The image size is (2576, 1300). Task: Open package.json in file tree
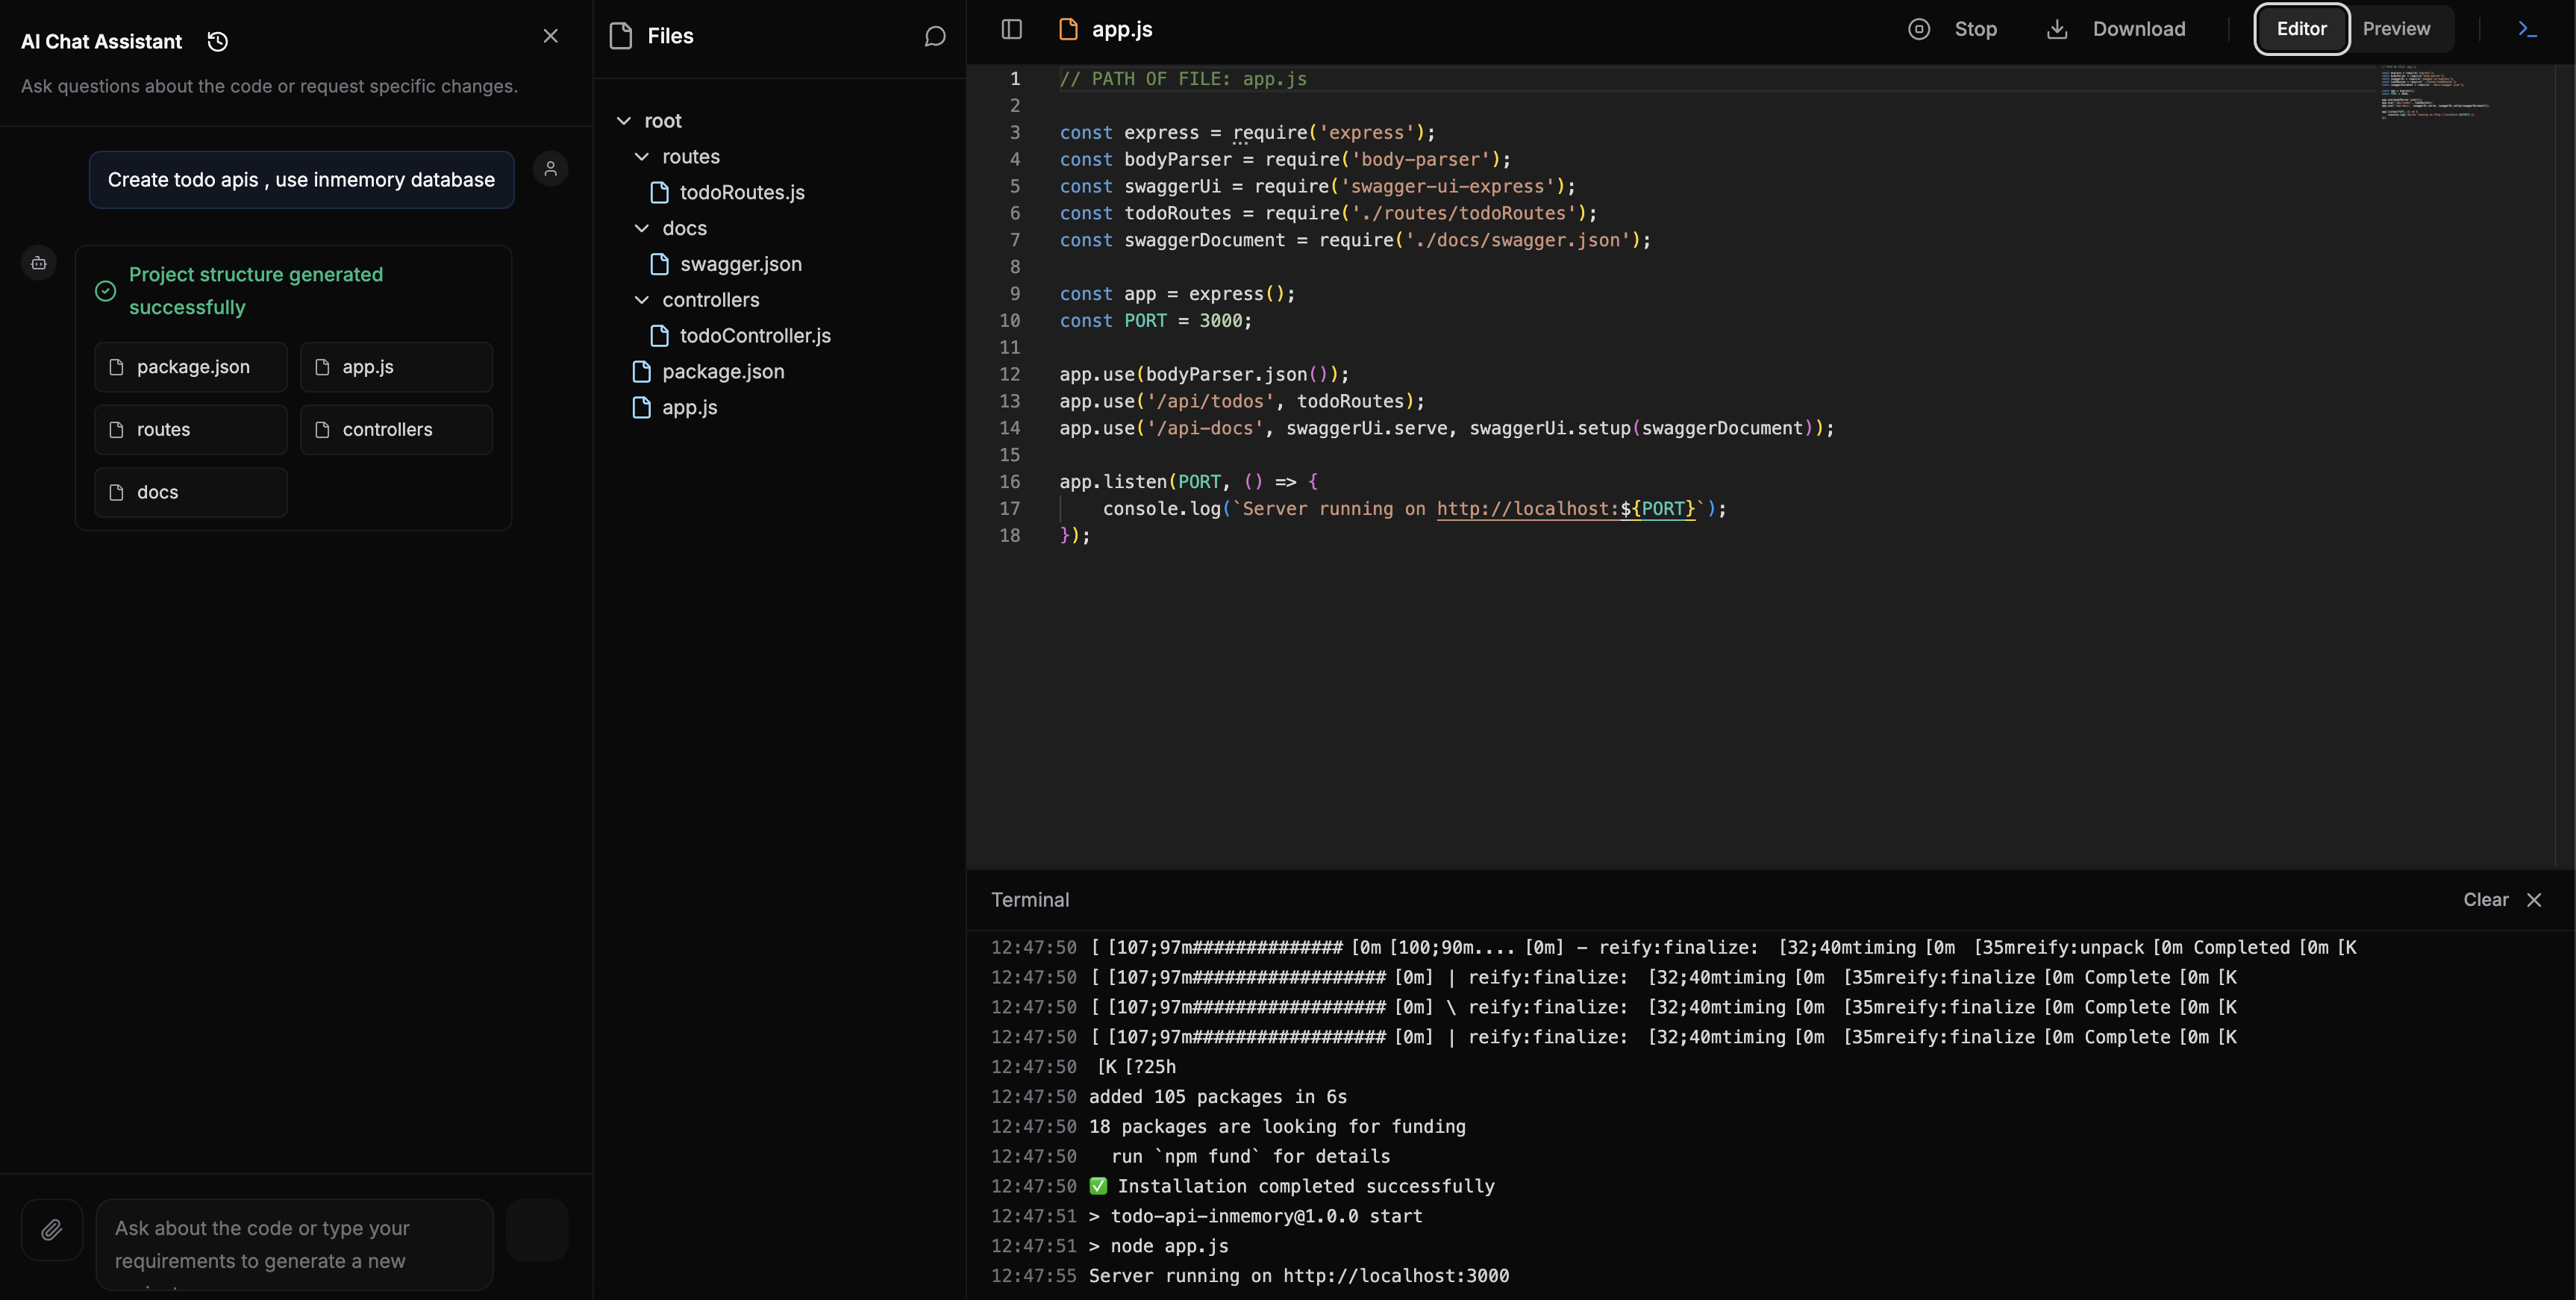pyautogui.click(x=723, y=372)
